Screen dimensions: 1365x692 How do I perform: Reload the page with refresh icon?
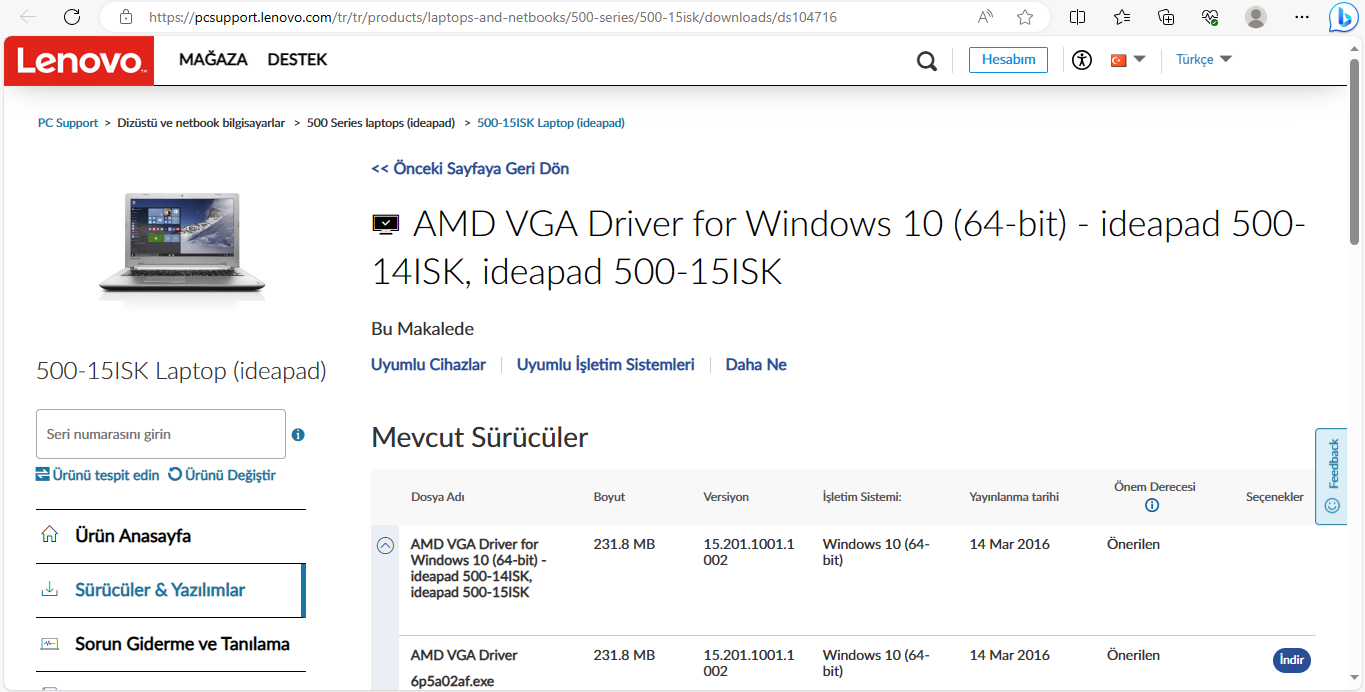click(x=72, y=17)
